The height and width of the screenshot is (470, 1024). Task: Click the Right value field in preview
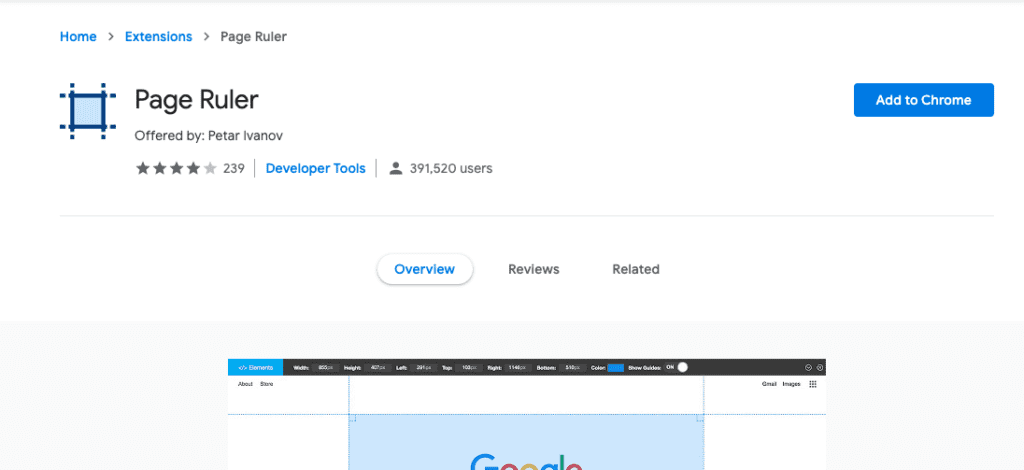click(x=519, y=368)
